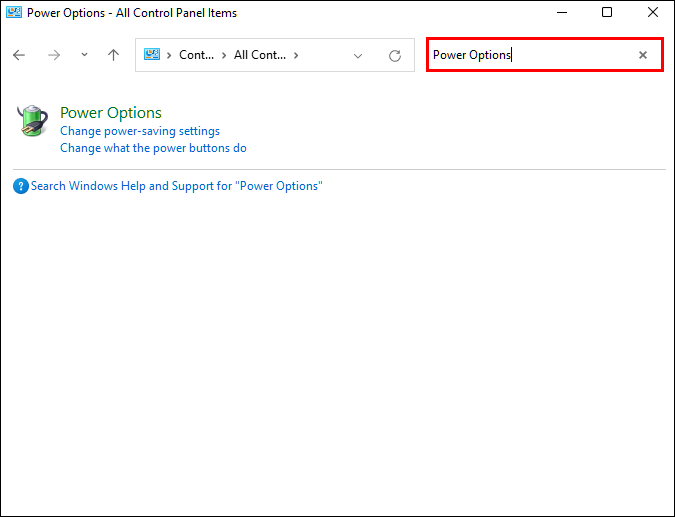Open Change what the power buttons do
This screenshot has height=517, width=675.
[x=153, y=148]
